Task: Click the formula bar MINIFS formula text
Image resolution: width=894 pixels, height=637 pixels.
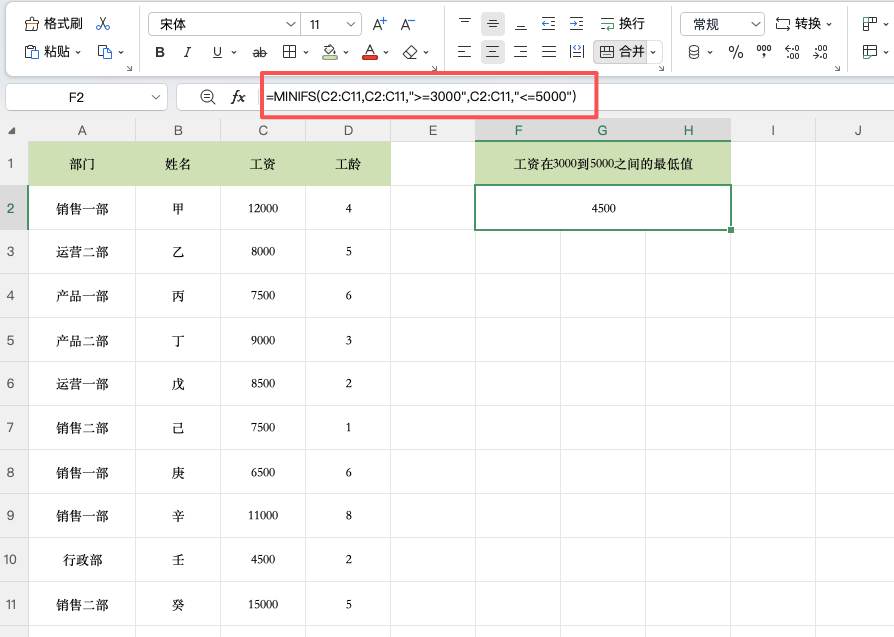Action: pyautogui.click(x=421, y=96)
